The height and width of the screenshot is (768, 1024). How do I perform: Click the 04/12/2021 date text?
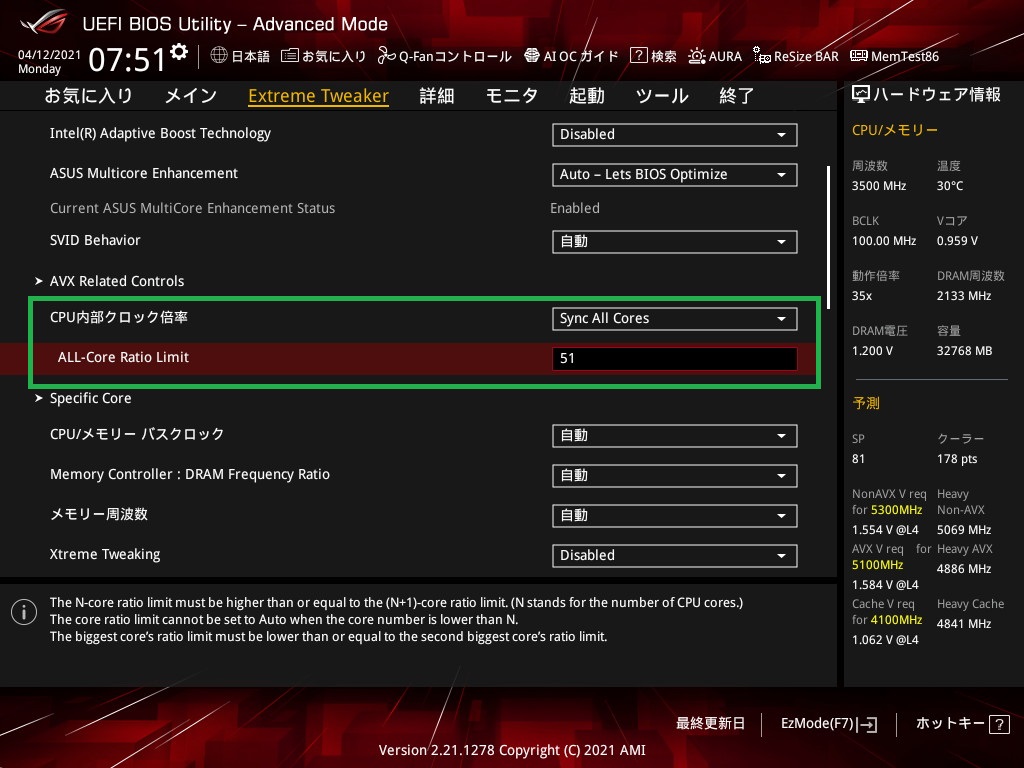tap(50, 55)
